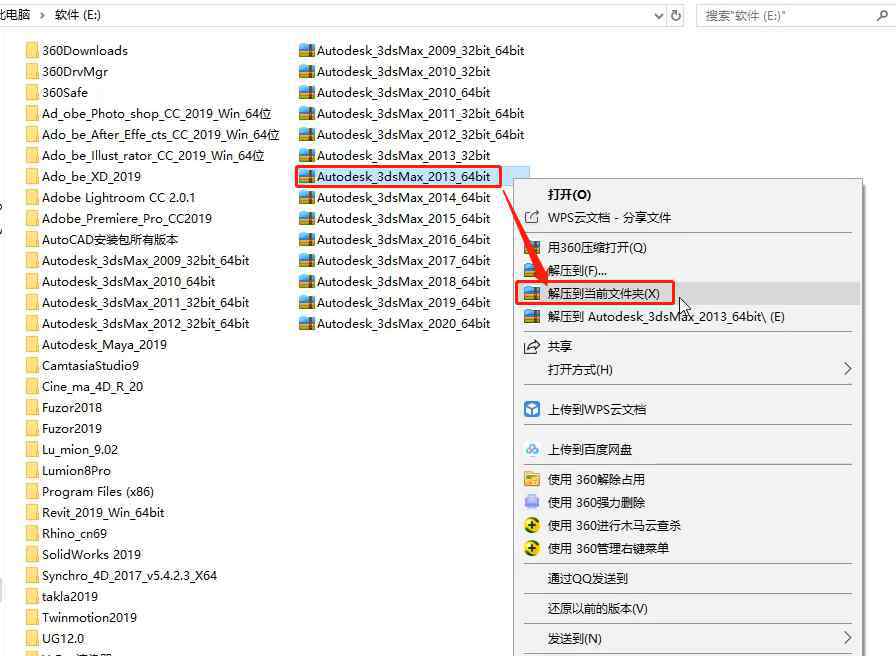
Task: Select the Autodesk_3dsMax_2010_64bit archive icon
Action: 307,93
